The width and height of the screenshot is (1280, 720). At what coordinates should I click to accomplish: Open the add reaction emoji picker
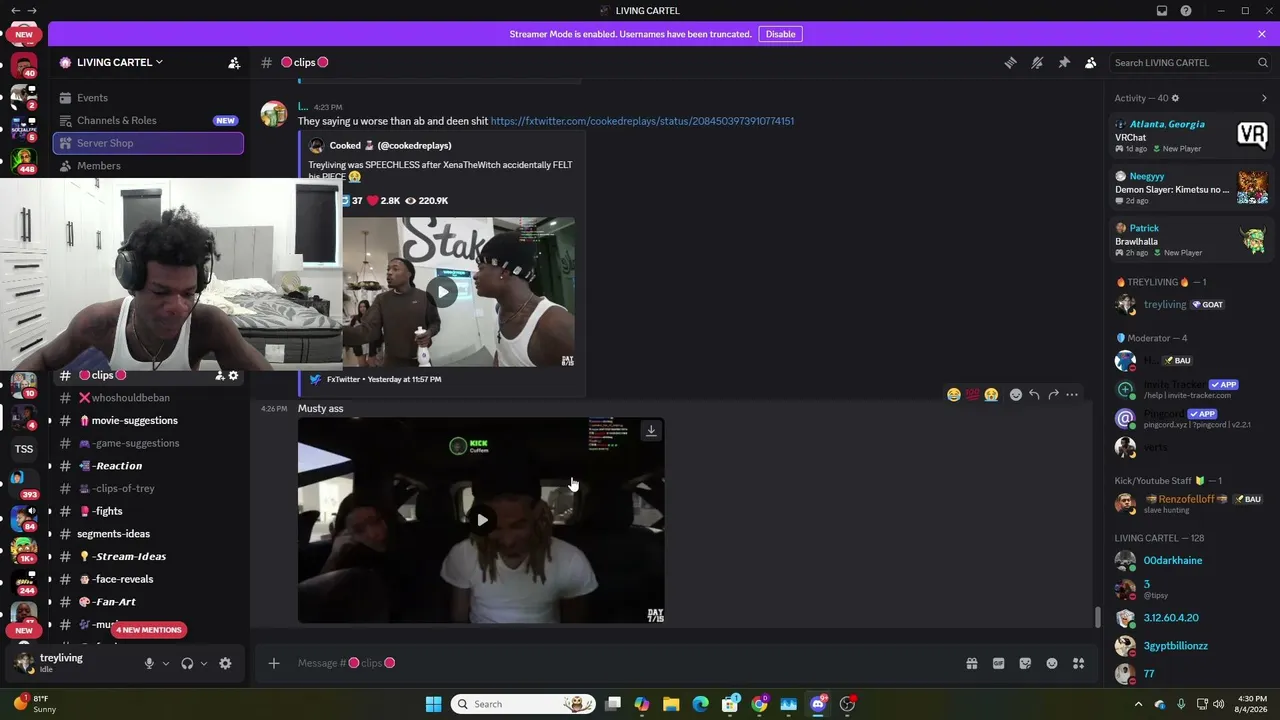(x=1016, y=395)
